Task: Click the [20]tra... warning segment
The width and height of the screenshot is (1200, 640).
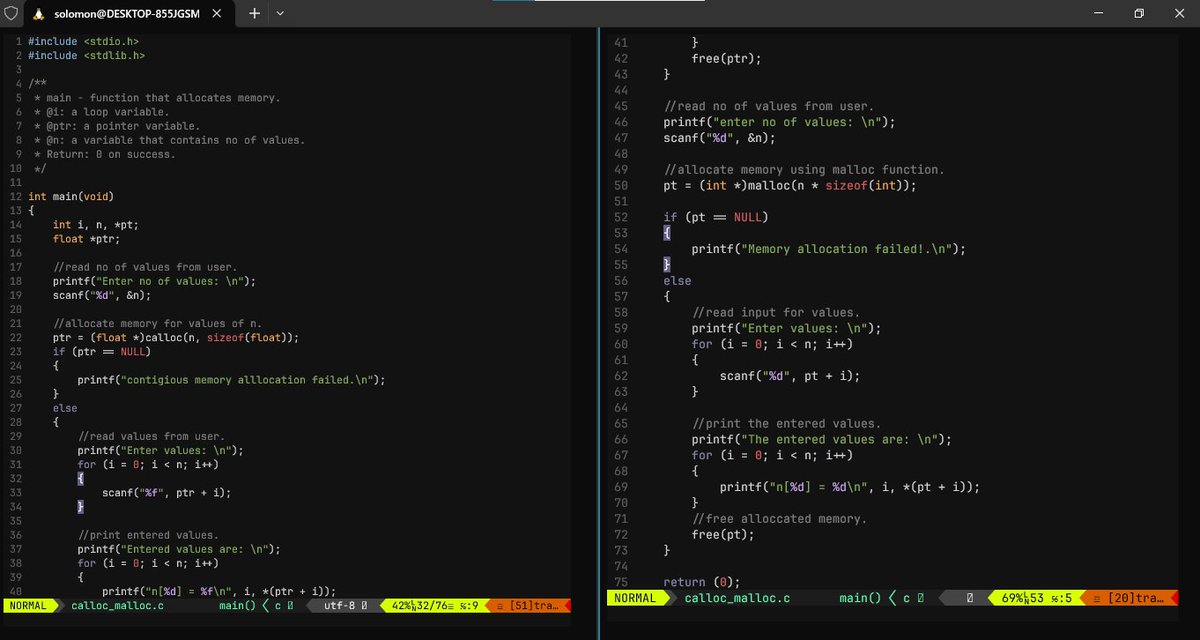Action: (1129, 598)
